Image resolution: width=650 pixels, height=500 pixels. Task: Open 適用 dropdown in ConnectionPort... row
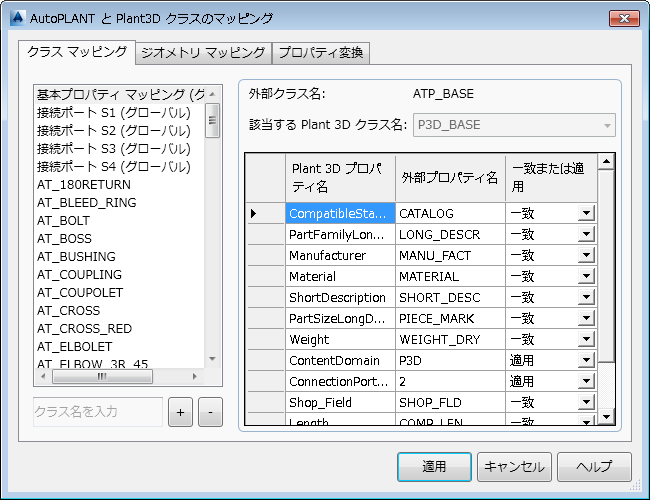click(x=586, y=381)
